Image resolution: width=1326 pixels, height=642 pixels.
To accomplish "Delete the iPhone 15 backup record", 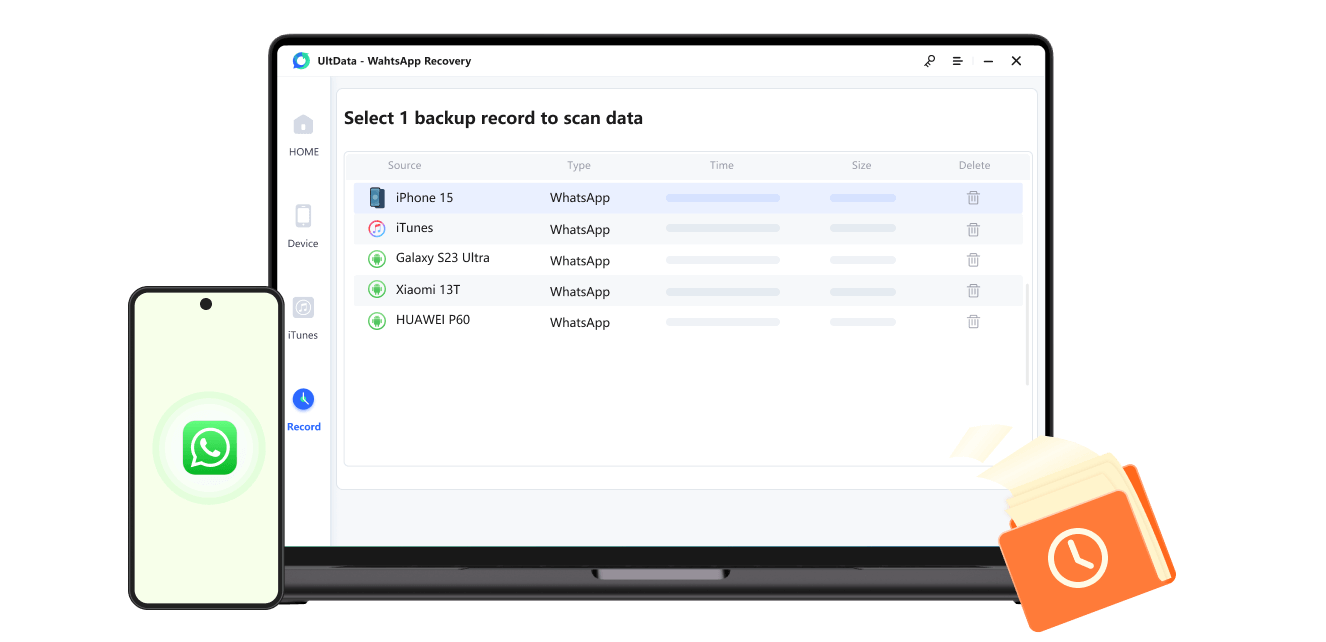I will [973, 198].
